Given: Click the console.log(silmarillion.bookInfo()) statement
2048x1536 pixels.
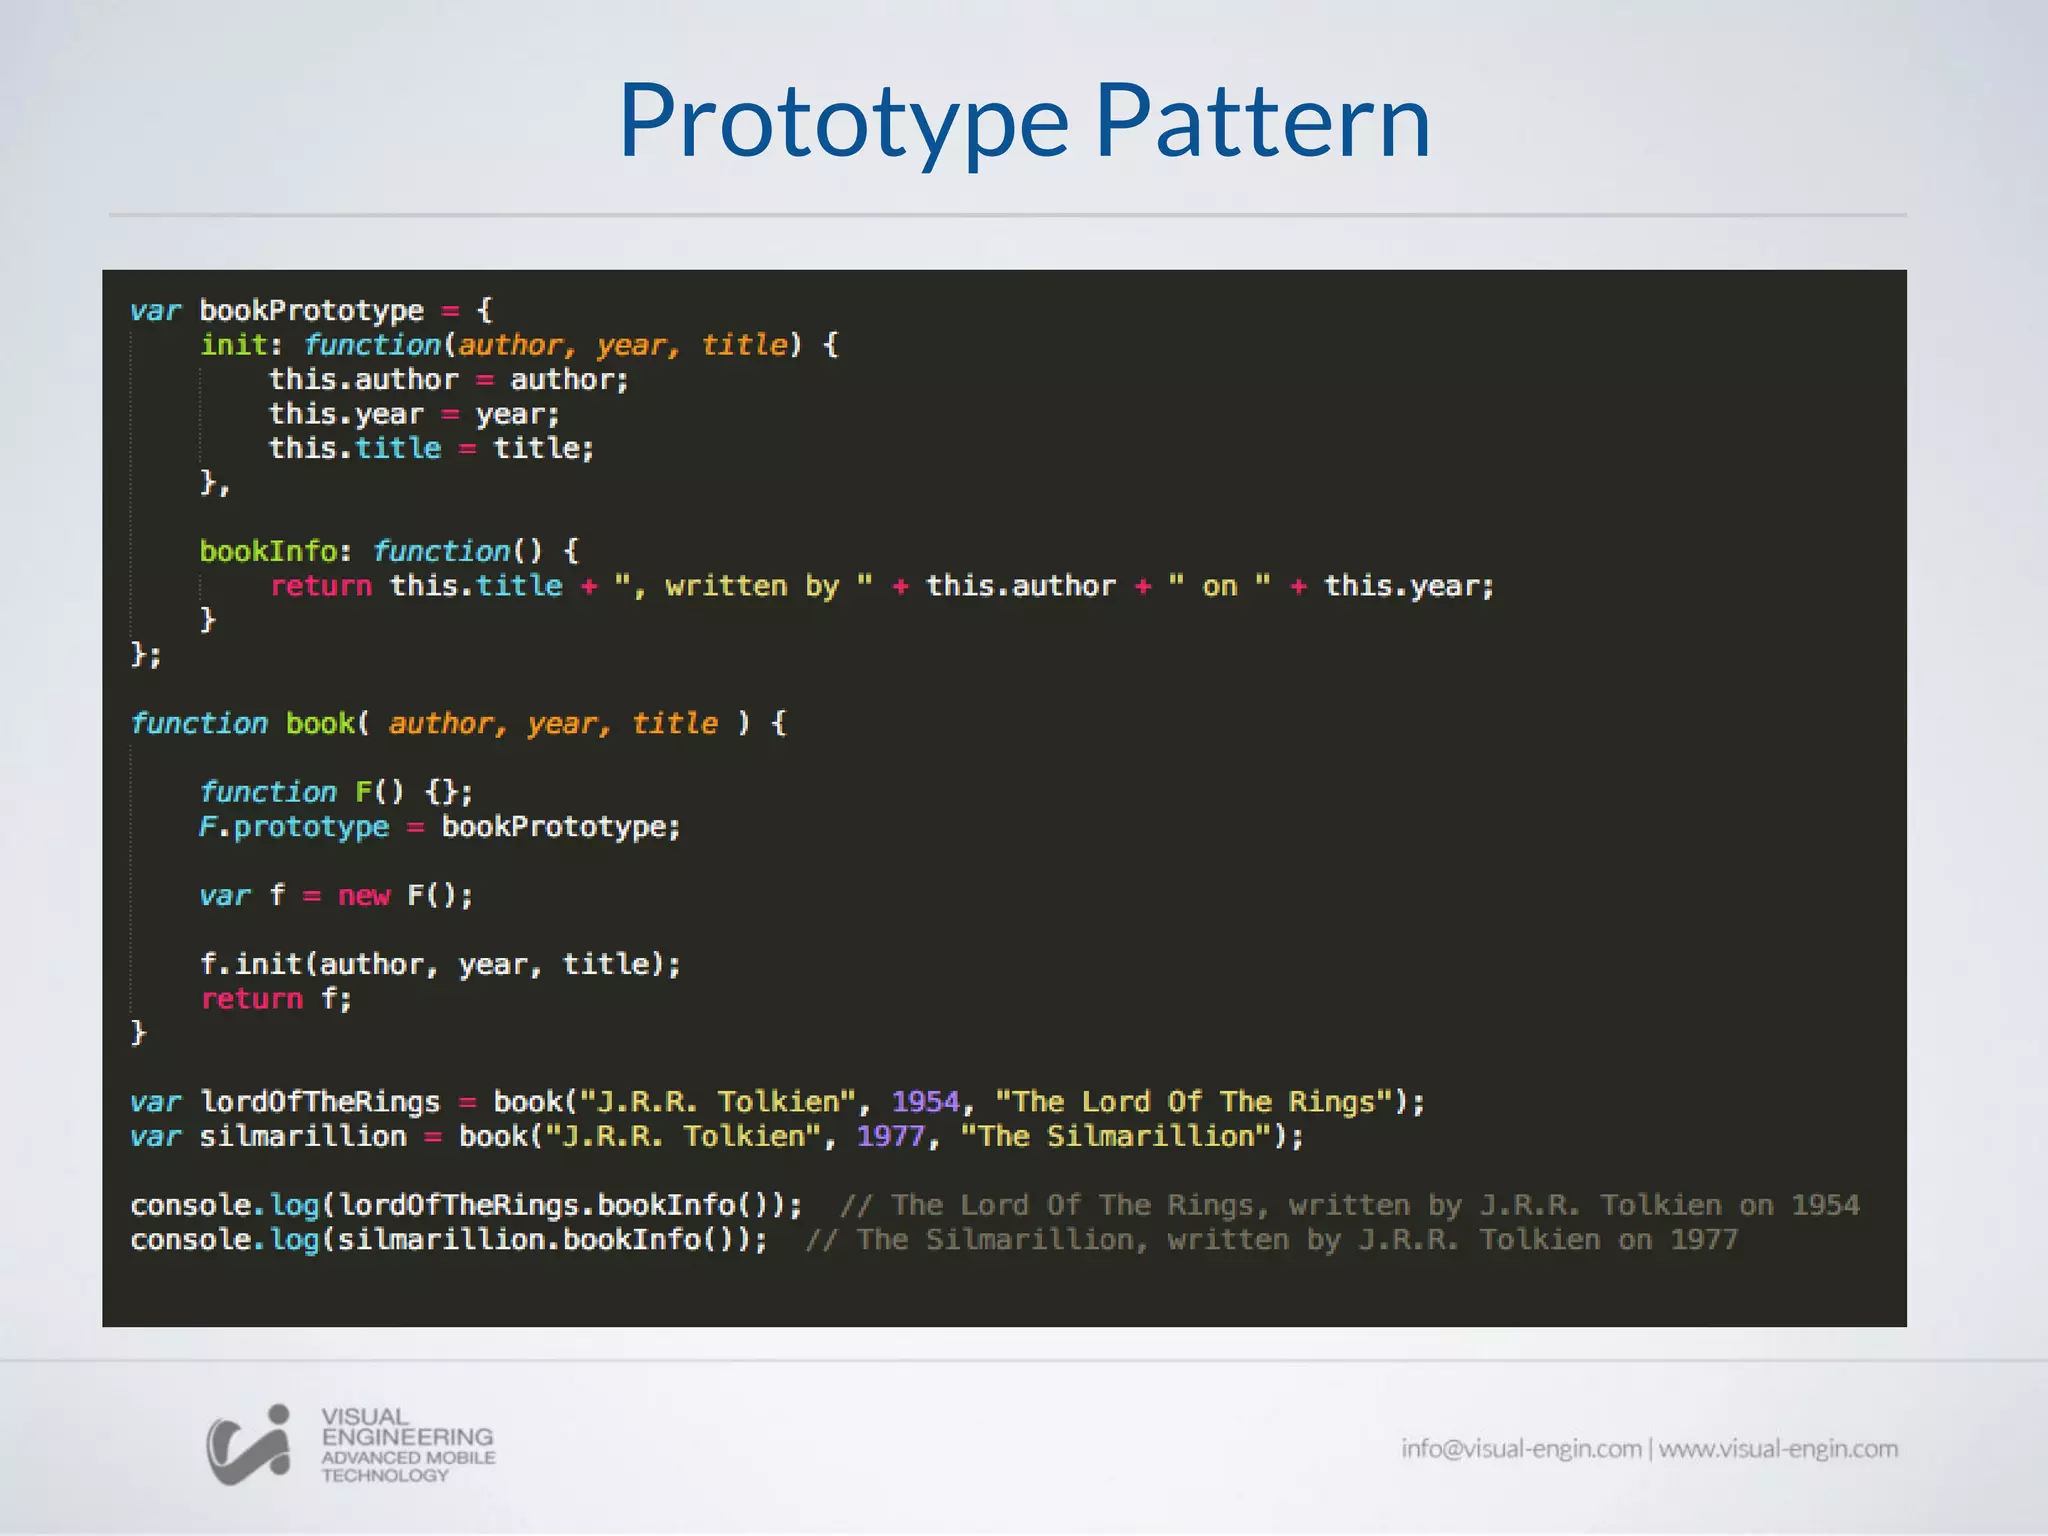Looking at the screenshot, I should pos(449,1240).
